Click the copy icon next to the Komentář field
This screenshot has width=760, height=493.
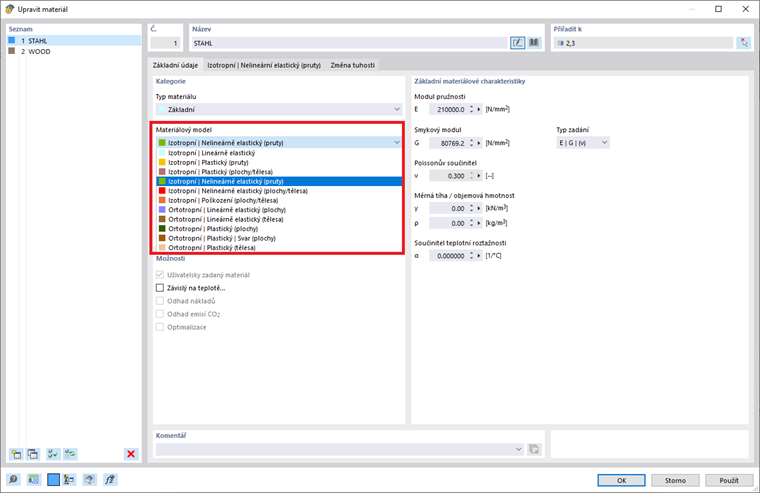tap(534, 449)
